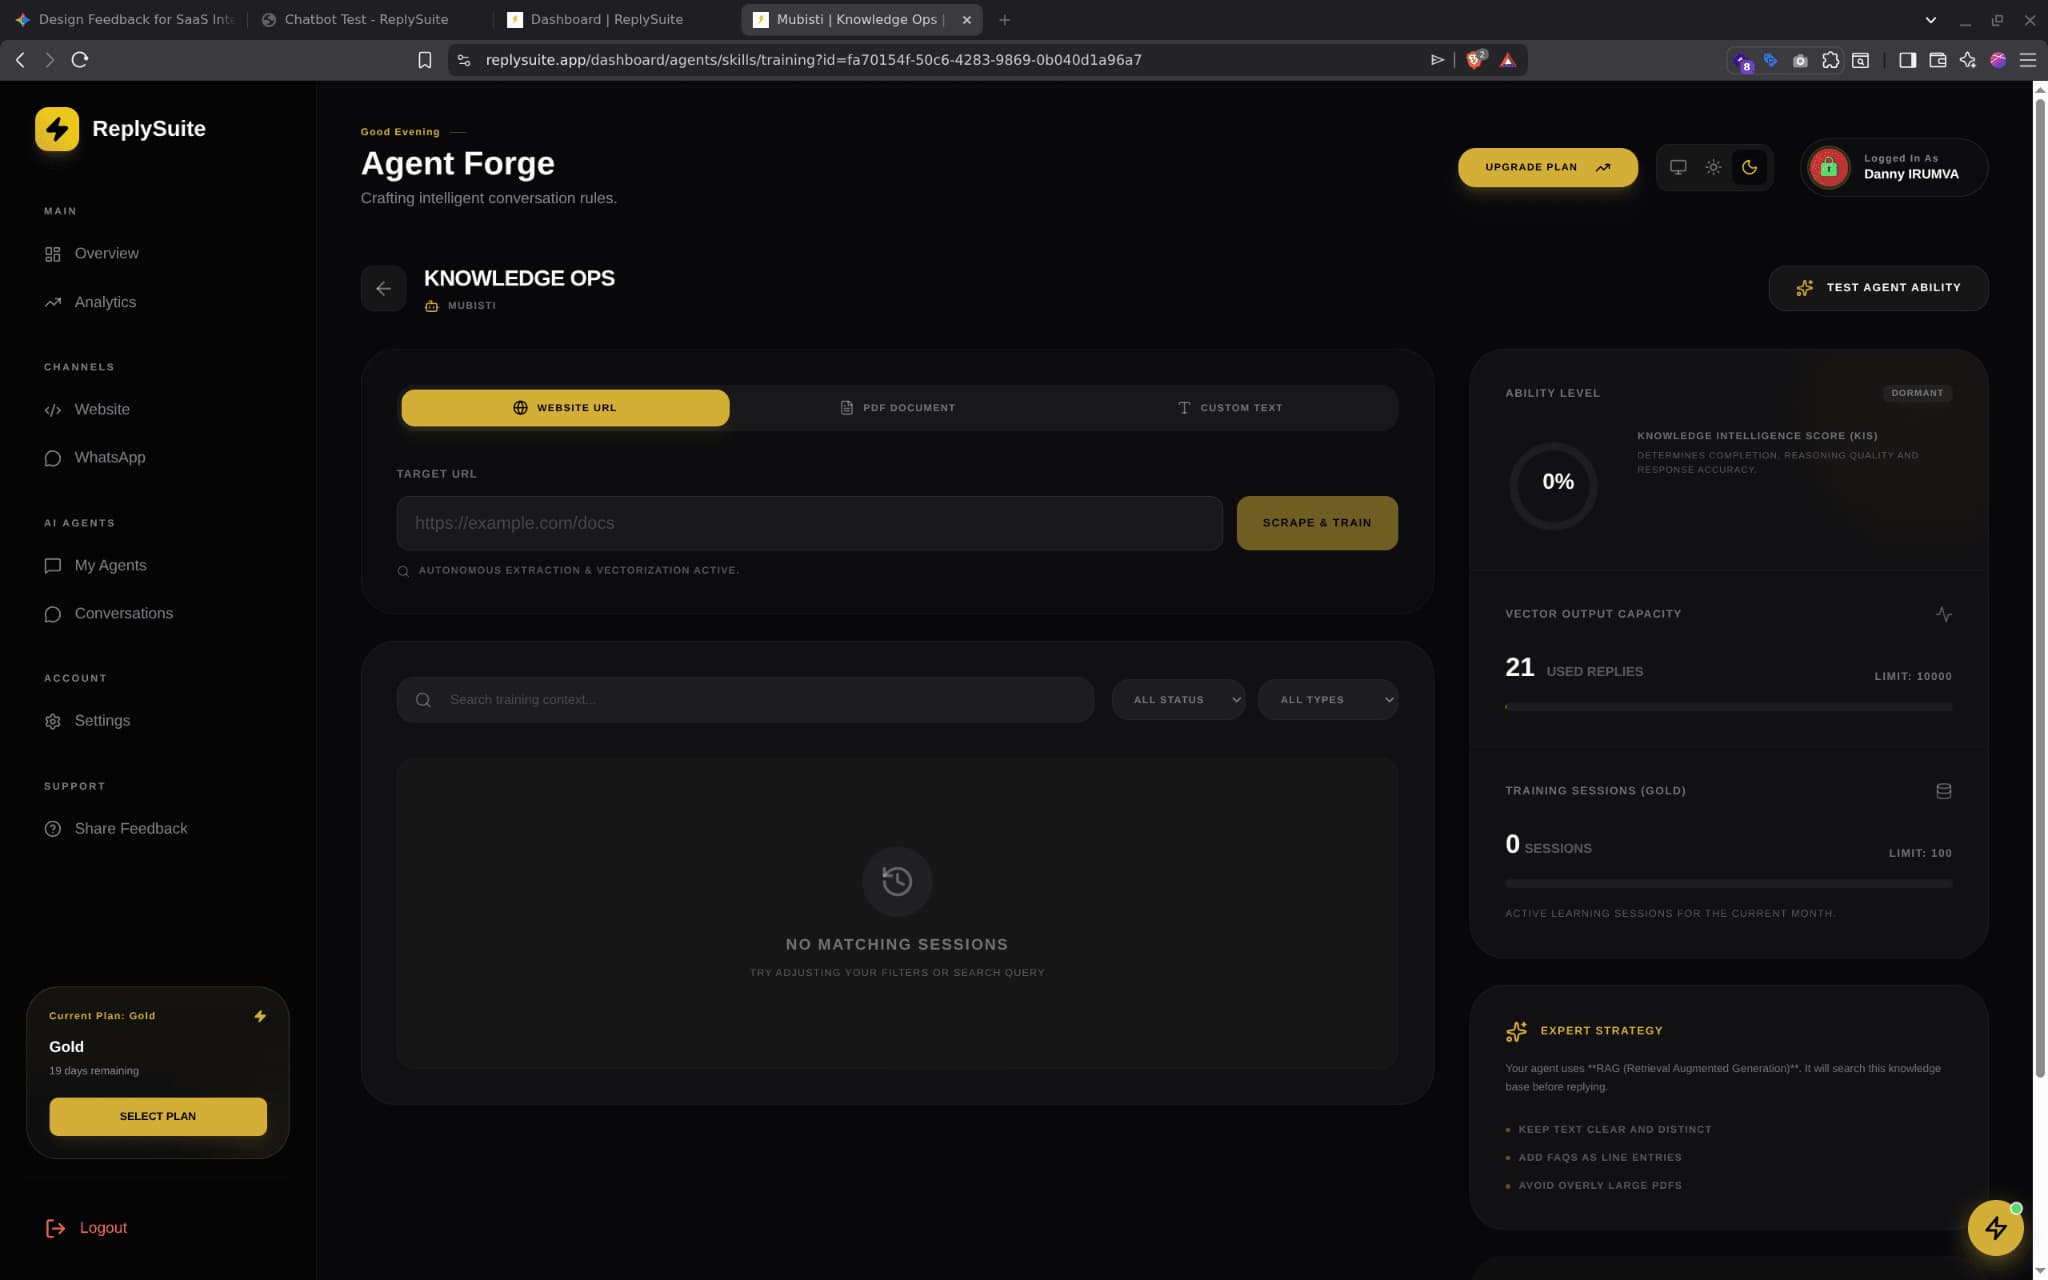Image resolution: width=2048 pixels, height=1280 pixels.
Task: Click the Dormant status badge
Action: [x=1917, y=393]
